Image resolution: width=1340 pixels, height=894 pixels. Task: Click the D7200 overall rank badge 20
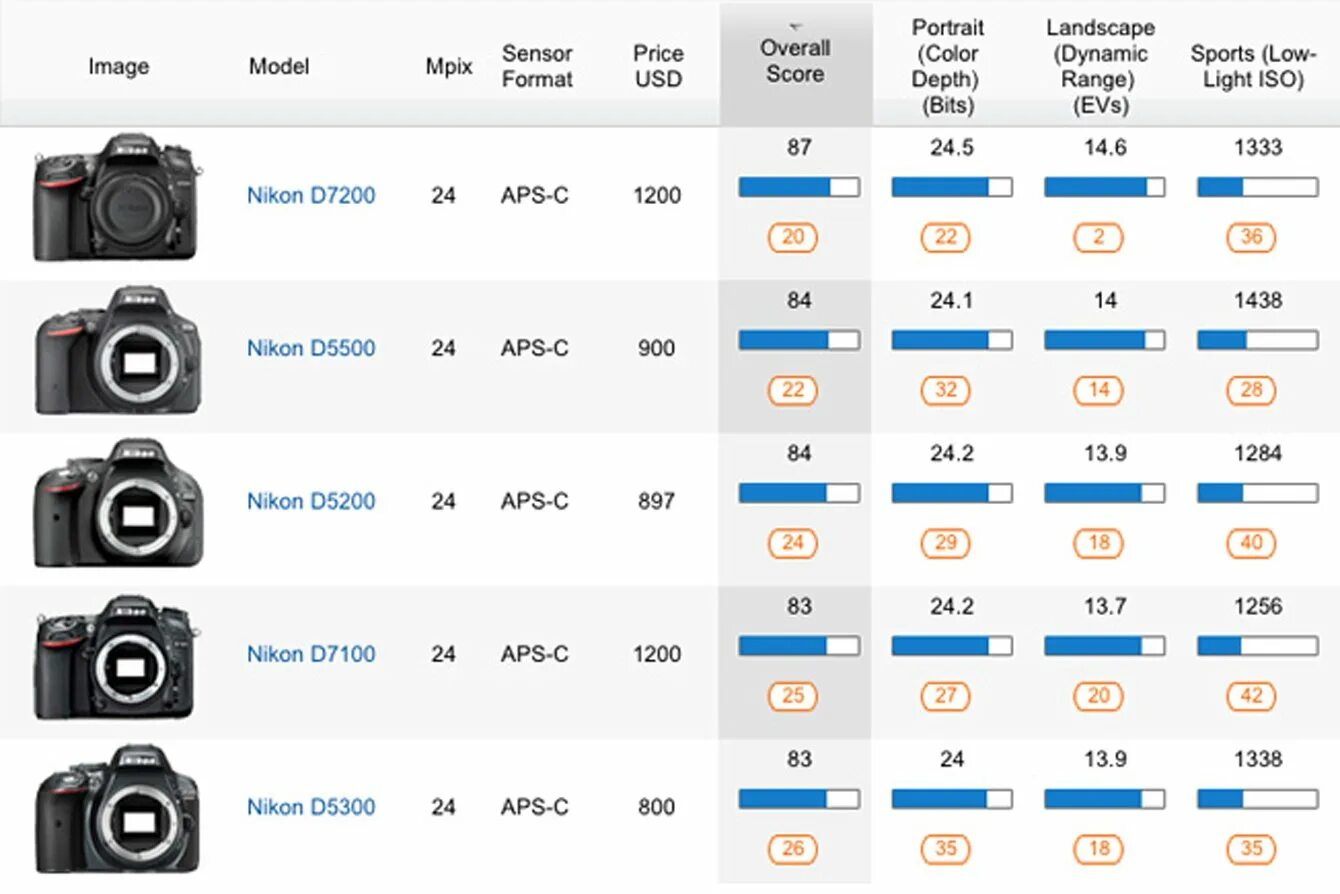pos(793,237)
